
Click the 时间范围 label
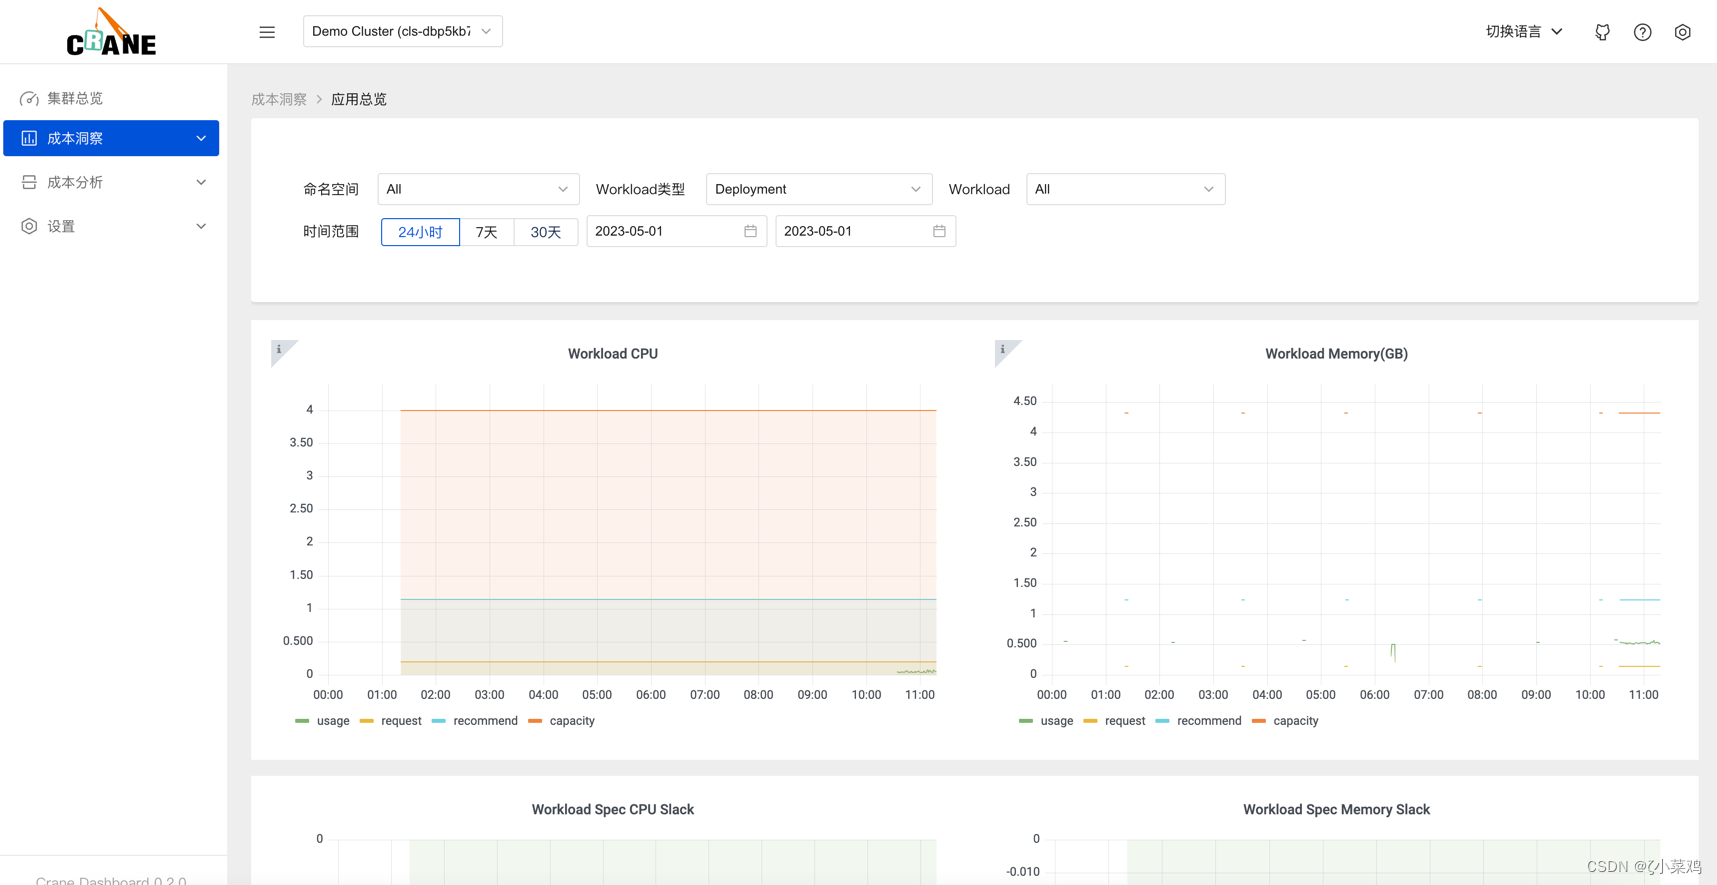[x=331, y=231]
